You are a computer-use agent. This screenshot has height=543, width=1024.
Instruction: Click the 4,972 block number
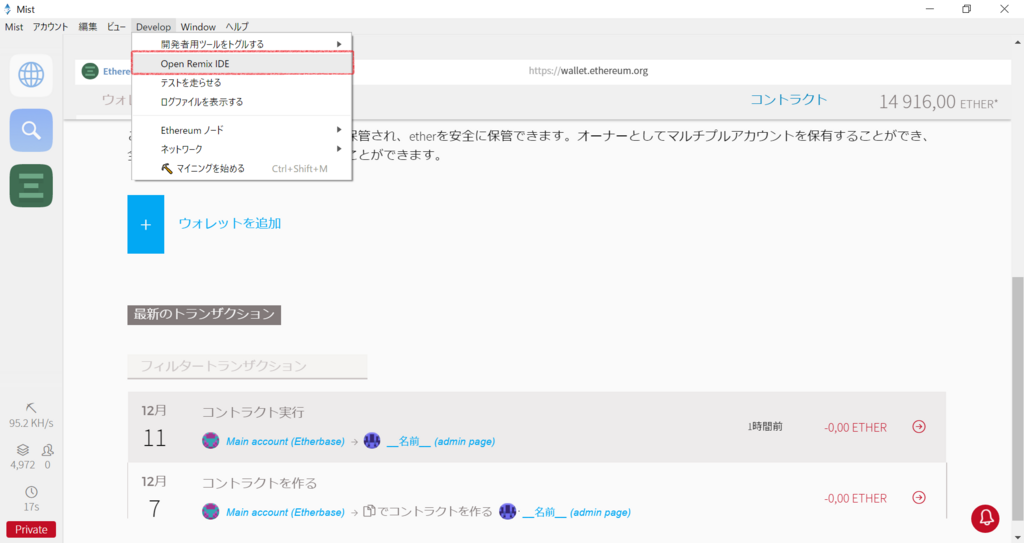[23, 465]
